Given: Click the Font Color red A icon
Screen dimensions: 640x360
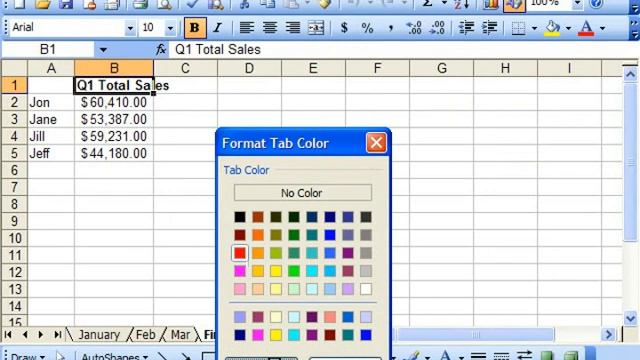Looking at the screenshot, I should coord(586,28).
